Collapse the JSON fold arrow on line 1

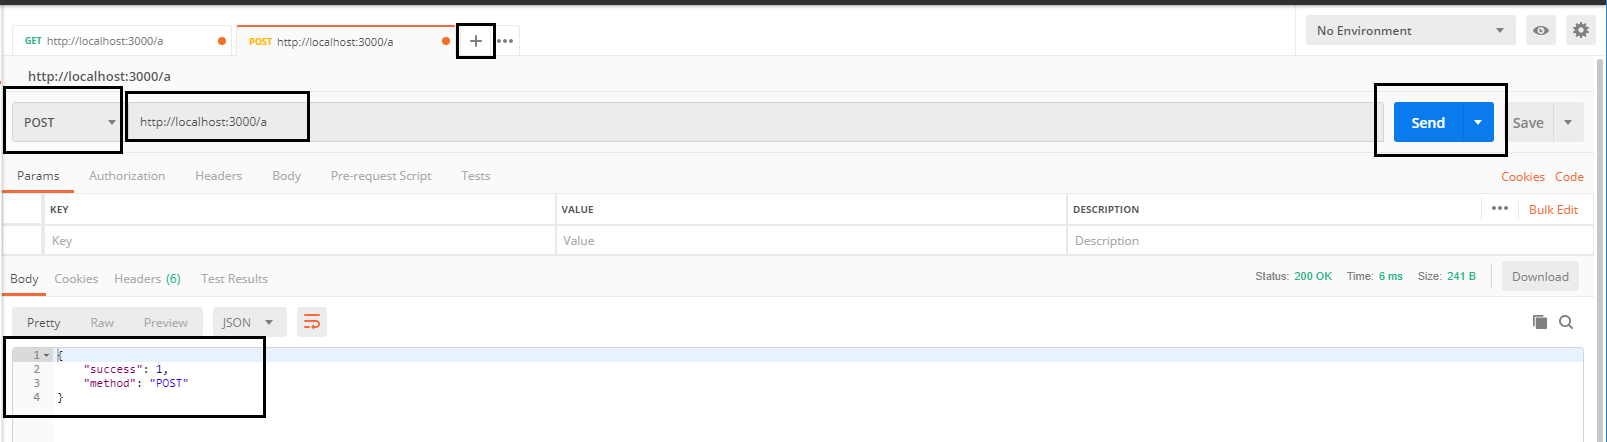pyautogui.click(x=46, y=355)
